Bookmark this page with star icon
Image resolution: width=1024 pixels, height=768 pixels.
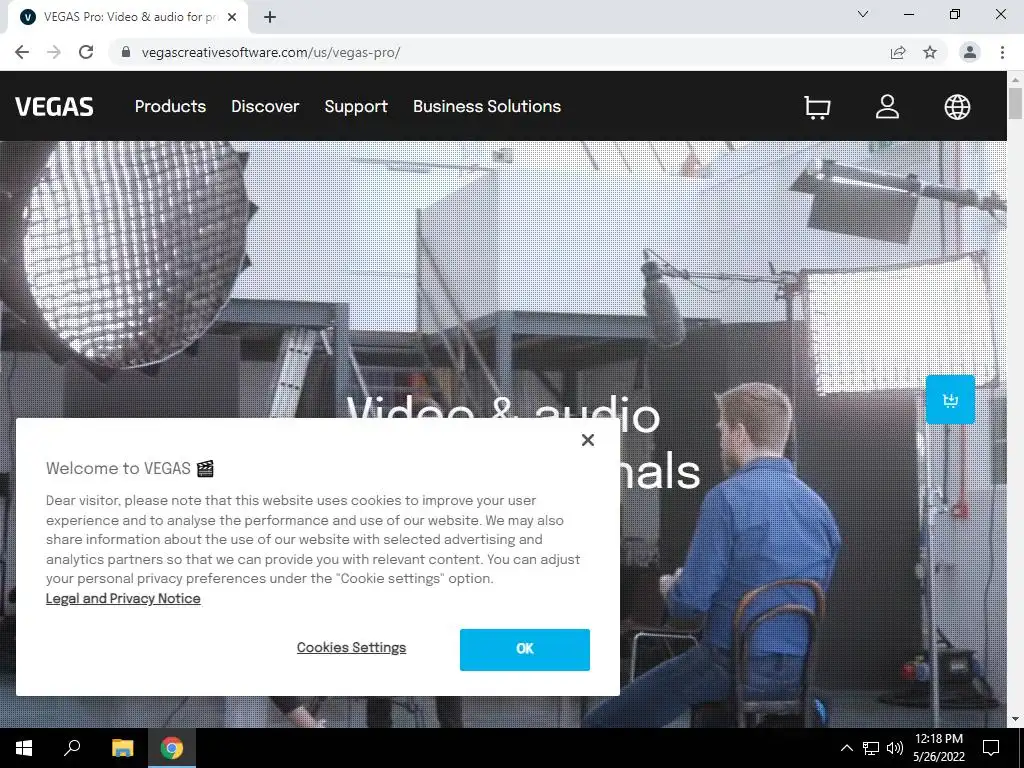[930, 52]
